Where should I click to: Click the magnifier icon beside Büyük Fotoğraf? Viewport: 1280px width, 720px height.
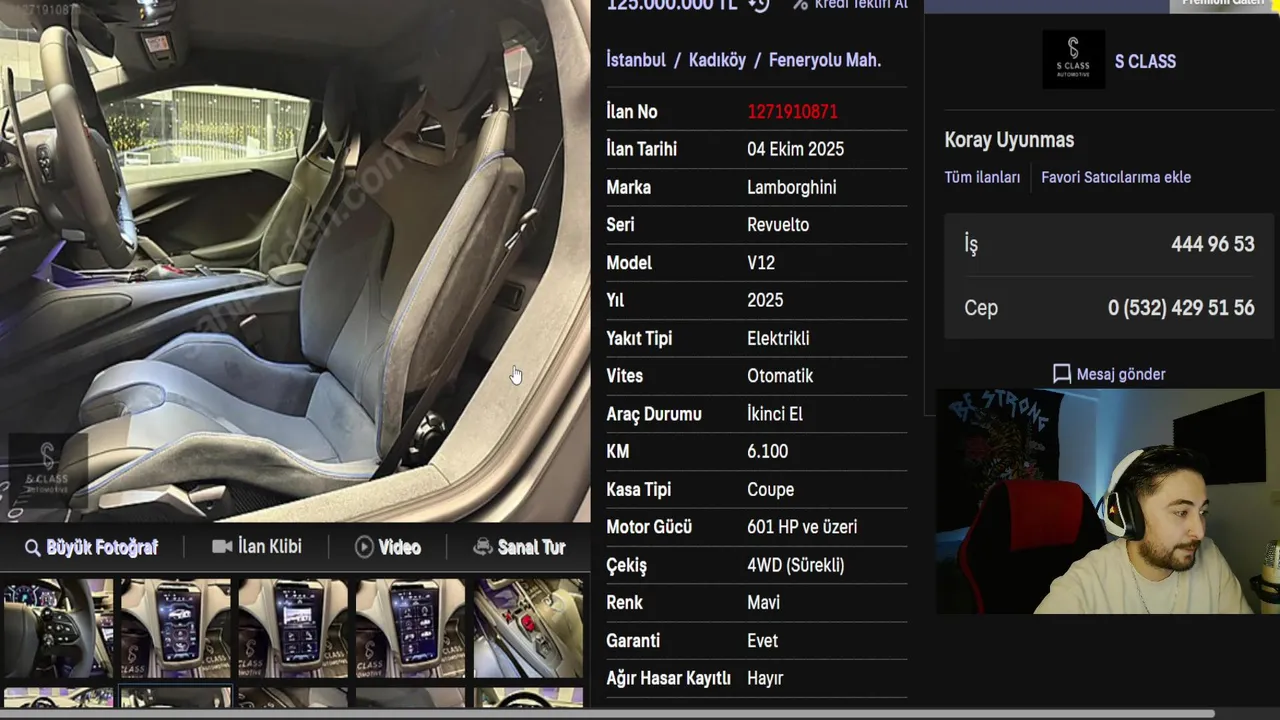click(32, 548)
